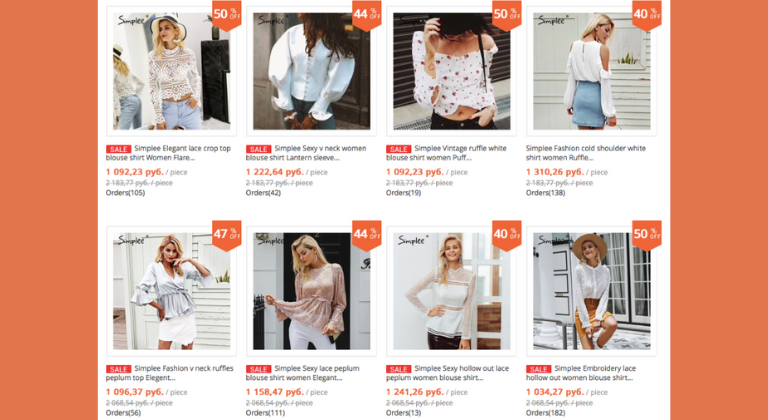The image size is (768, 420).
Task: Click SALE tag beside Vintage ruffle white blouse
Action: coord(399,149)
